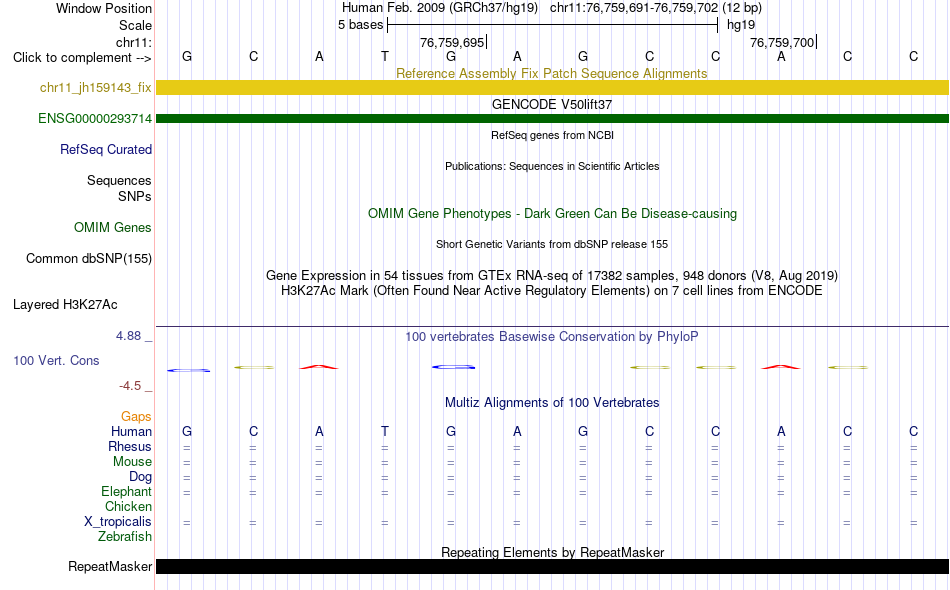Click the RepeatMasker track label
Viewport: 950px width, 590px height.
[110, 567]
